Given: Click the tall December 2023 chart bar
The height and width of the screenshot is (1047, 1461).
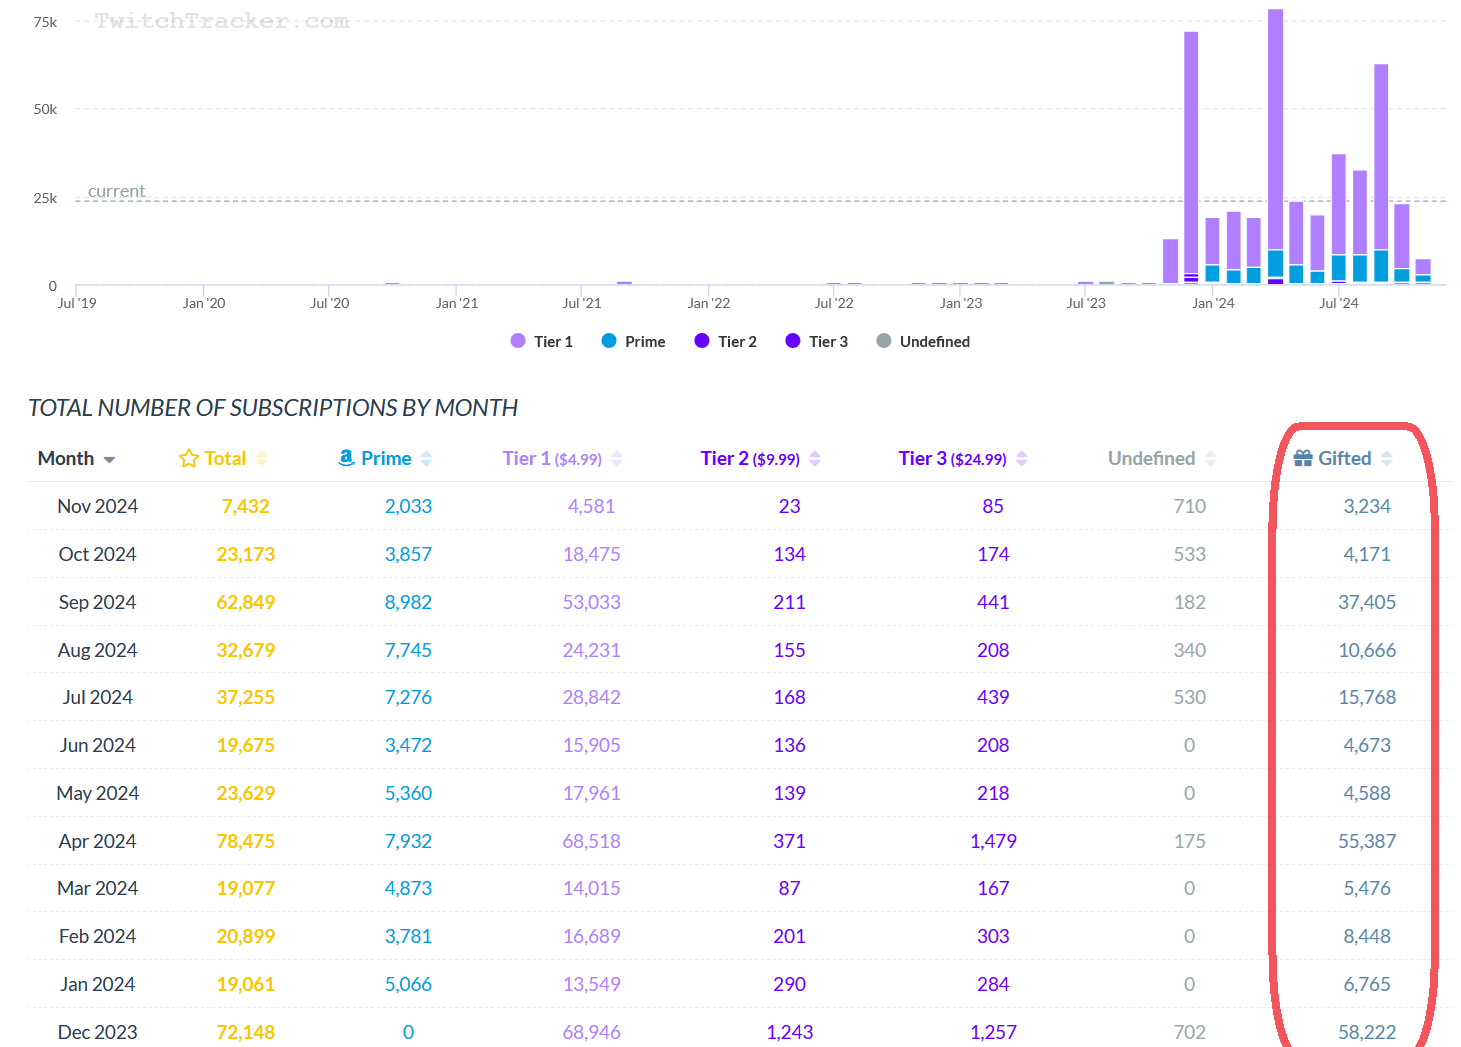Looking at the screenshot, I should click(1191, 158).
